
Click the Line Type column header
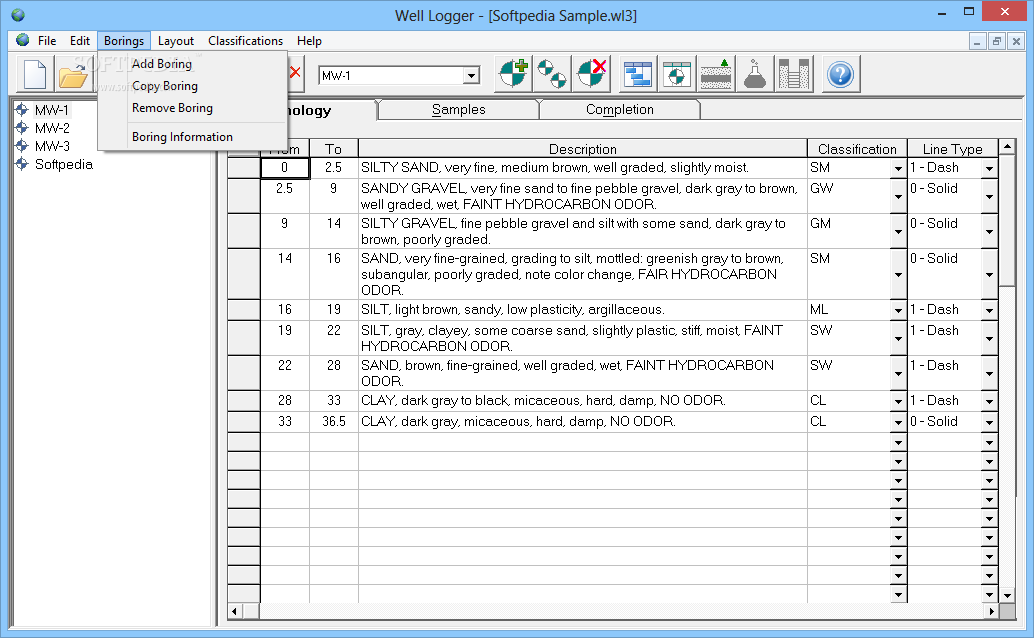click(x=952, y=149)
